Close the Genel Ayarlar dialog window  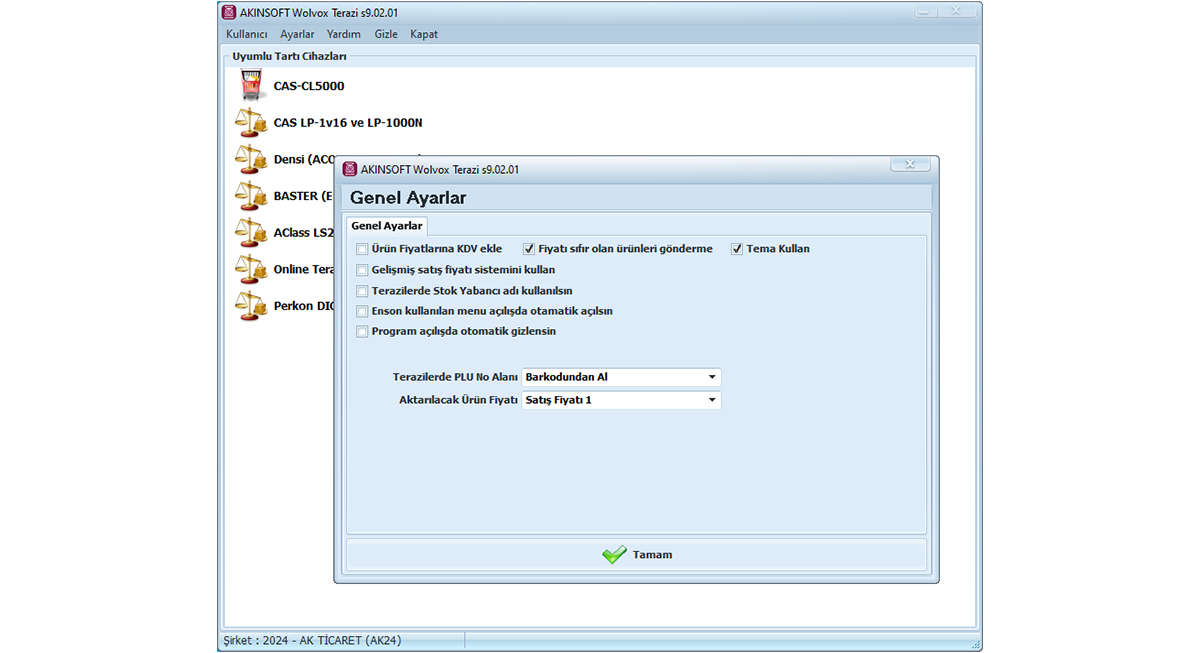(909, 165)
